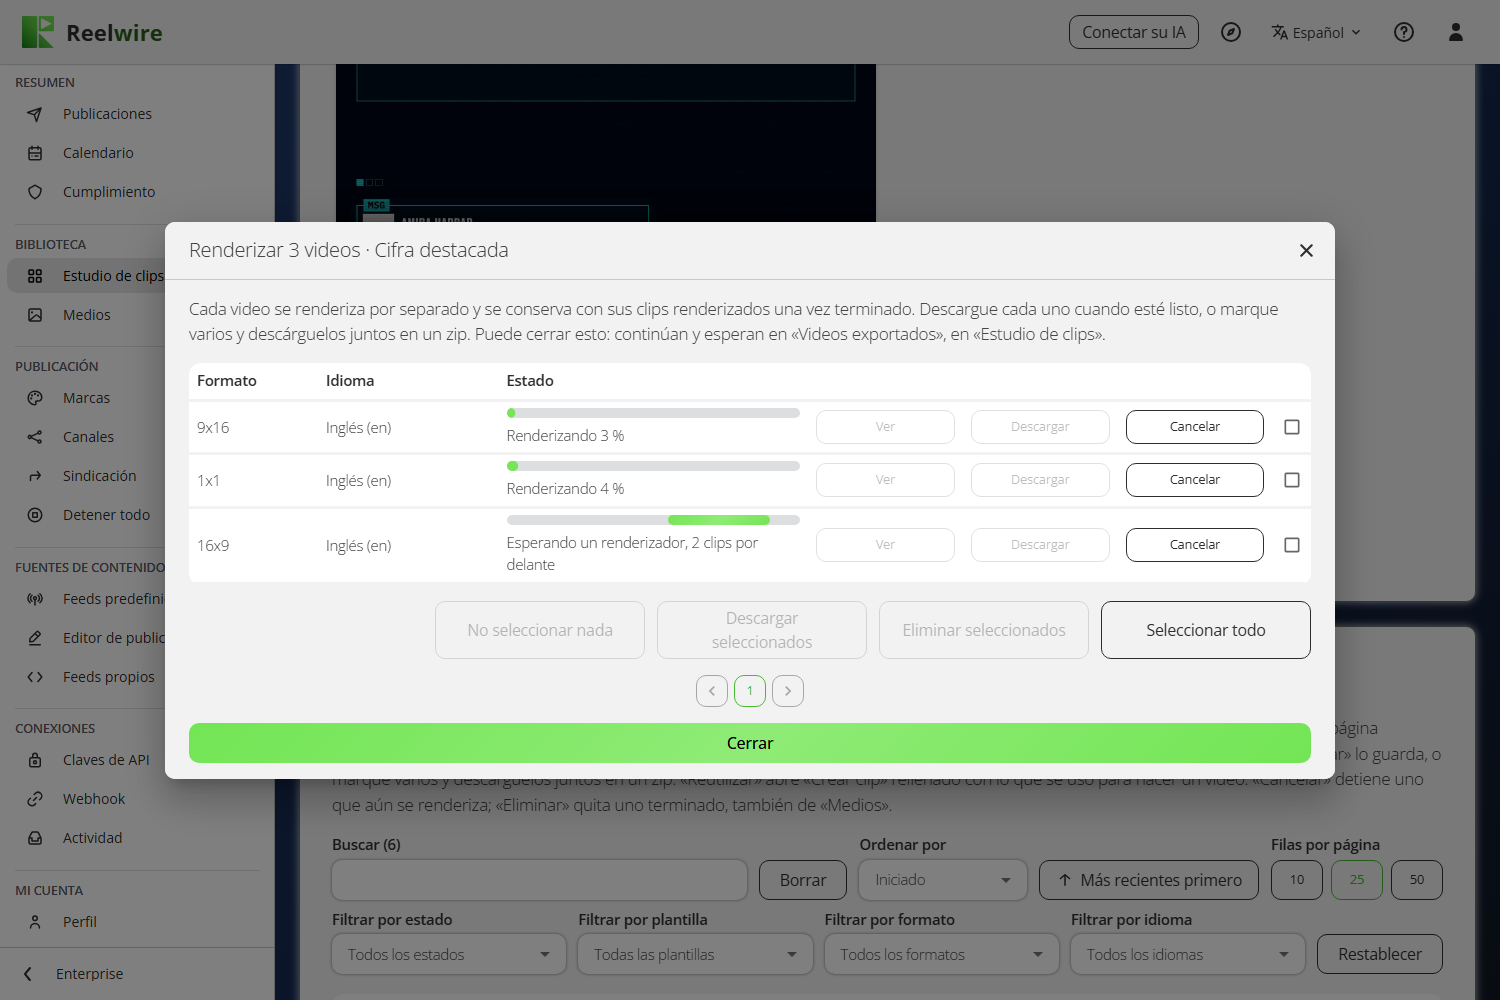Click the Estado column header
Image resolution: width=1500 pixels, height=1000 pixels.
[x=530, y=381]
